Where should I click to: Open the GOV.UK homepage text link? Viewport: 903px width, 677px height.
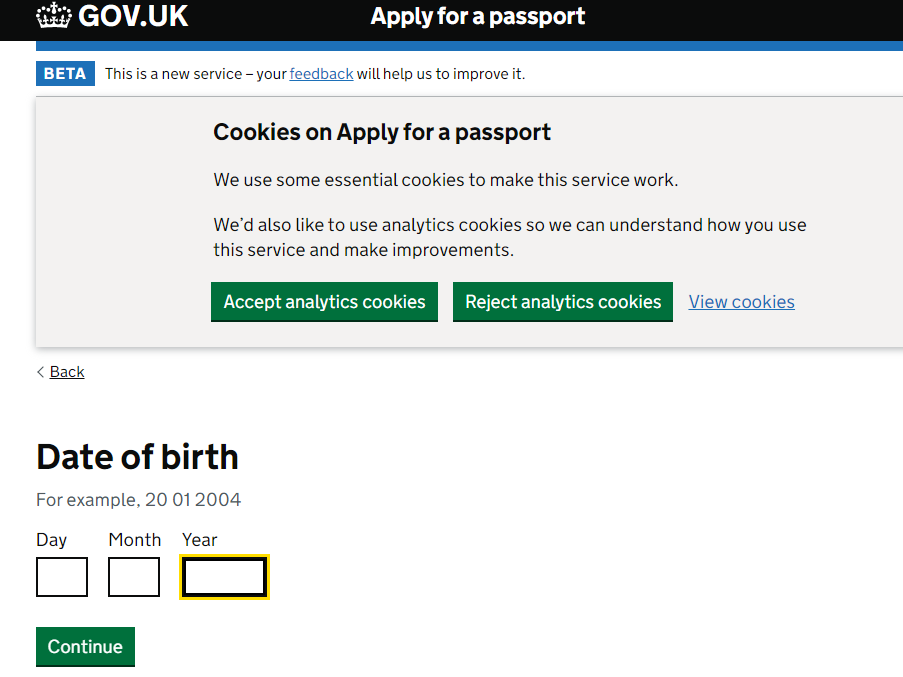(133, 16)
